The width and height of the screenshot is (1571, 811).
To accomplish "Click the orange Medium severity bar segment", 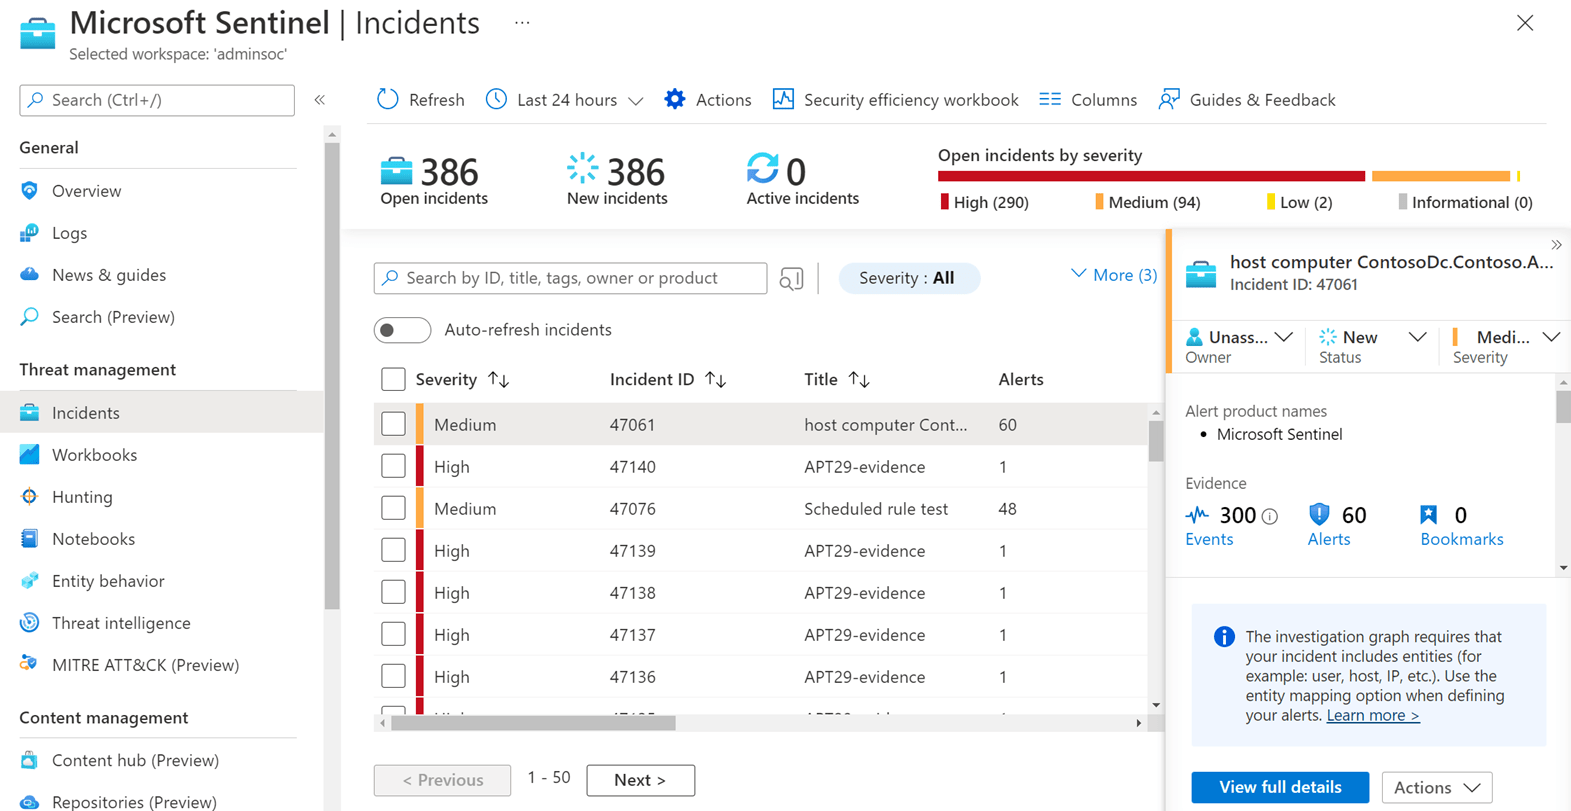I will pyautogui.click(x=1441, y=176).
